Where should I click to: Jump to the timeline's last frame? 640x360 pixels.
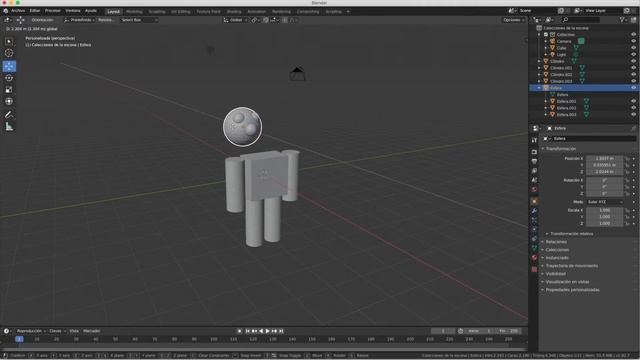[281, 331]
